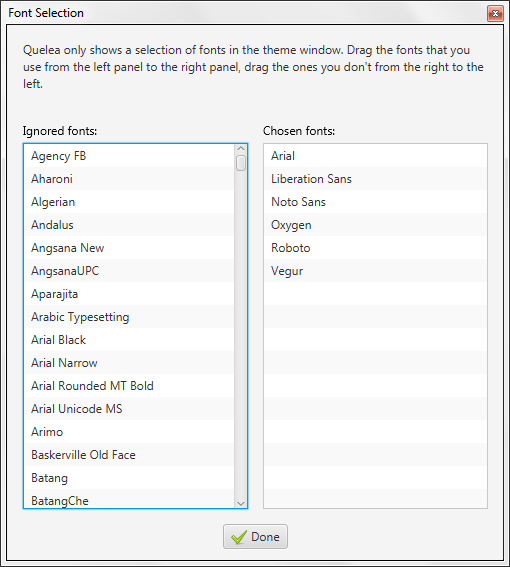Image resolution: width=510 pixels, height=567 pixels.
Task: Click the Done button with green checkmark
Action: (255, 537)
